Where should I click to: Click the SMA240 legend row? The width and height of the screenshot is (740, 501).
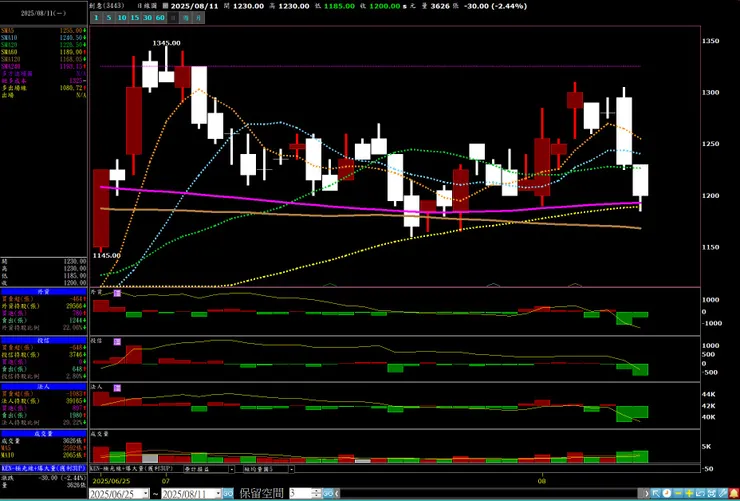coord(43,67)
